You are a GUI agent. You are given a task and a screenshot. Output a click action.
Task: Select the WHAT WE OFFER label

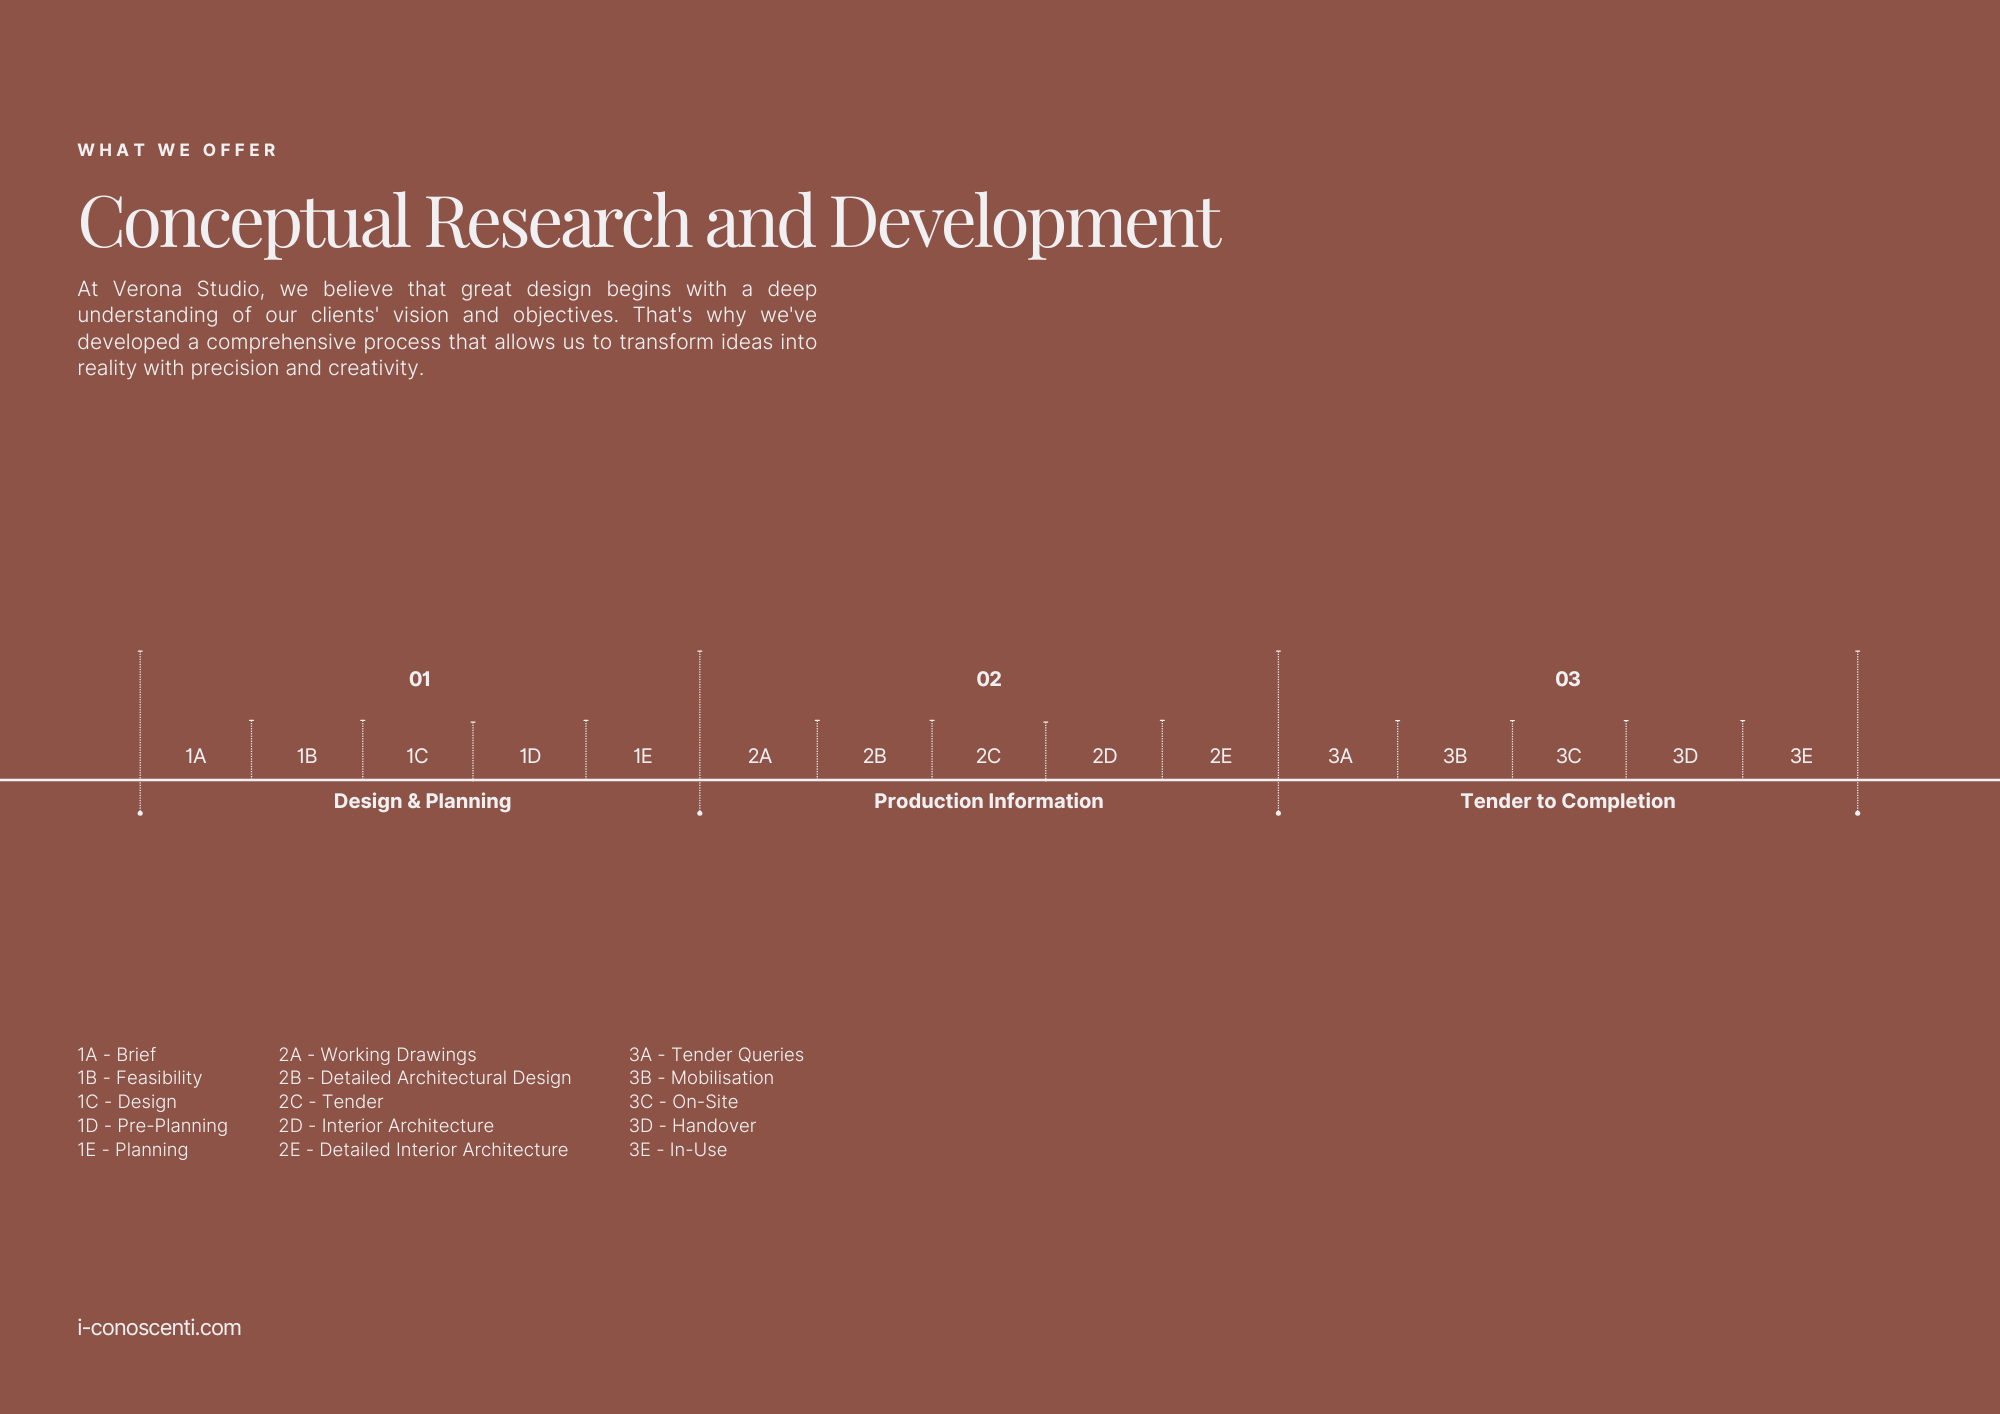coord(177,150)
